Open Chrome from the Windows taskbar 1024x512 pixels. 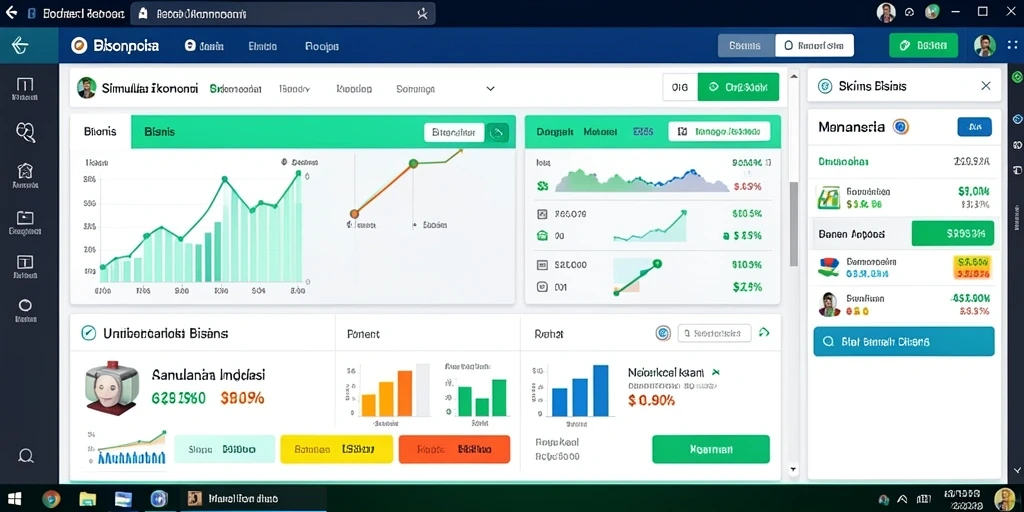point(51,499)
